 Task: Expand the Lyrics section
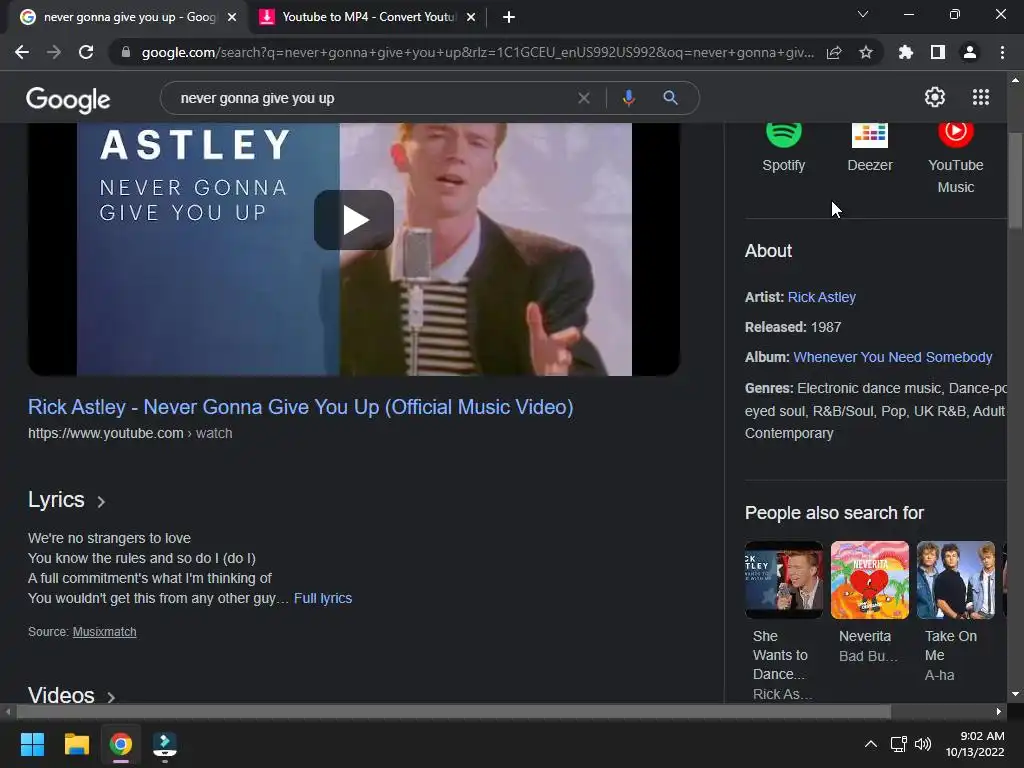coord(67,500)
